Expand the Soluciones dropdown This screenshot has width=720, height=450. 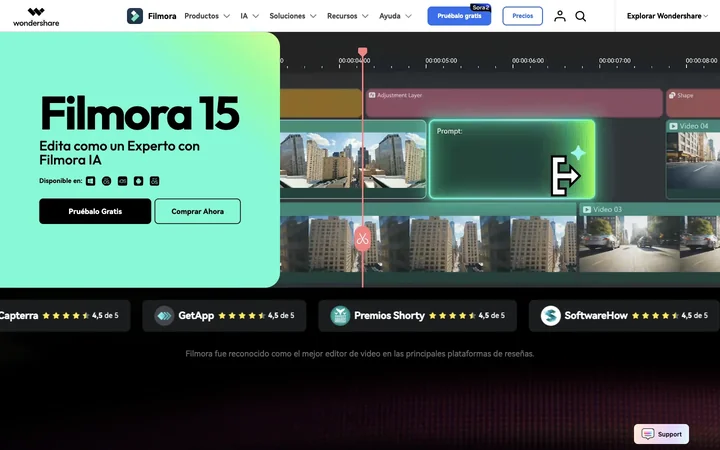(292, 16)
